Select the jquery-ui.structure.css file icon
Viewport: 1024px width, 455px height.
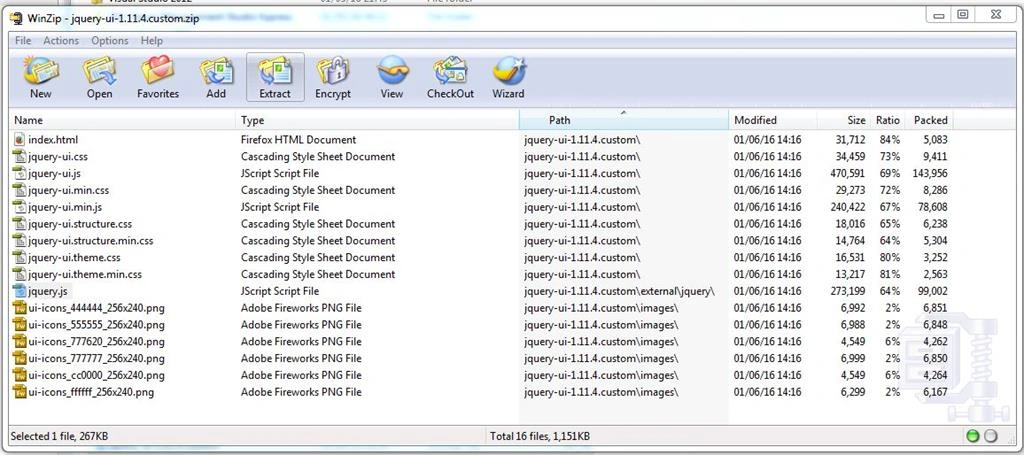pos(19,224)
